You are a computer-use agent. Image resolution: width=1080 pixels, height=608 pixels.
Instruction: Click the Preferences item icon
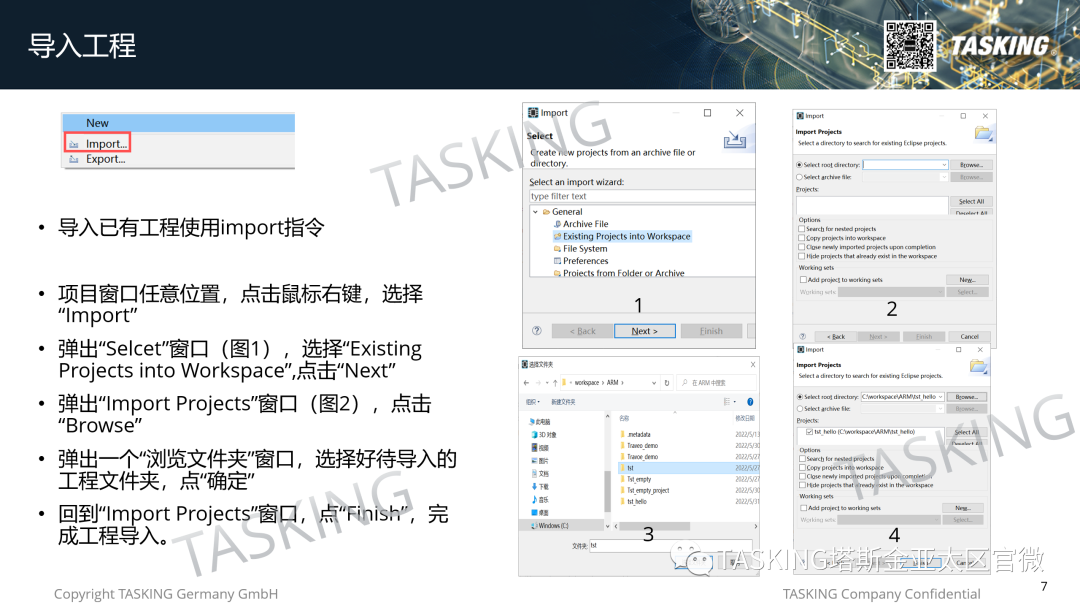(x=557, y=261)
